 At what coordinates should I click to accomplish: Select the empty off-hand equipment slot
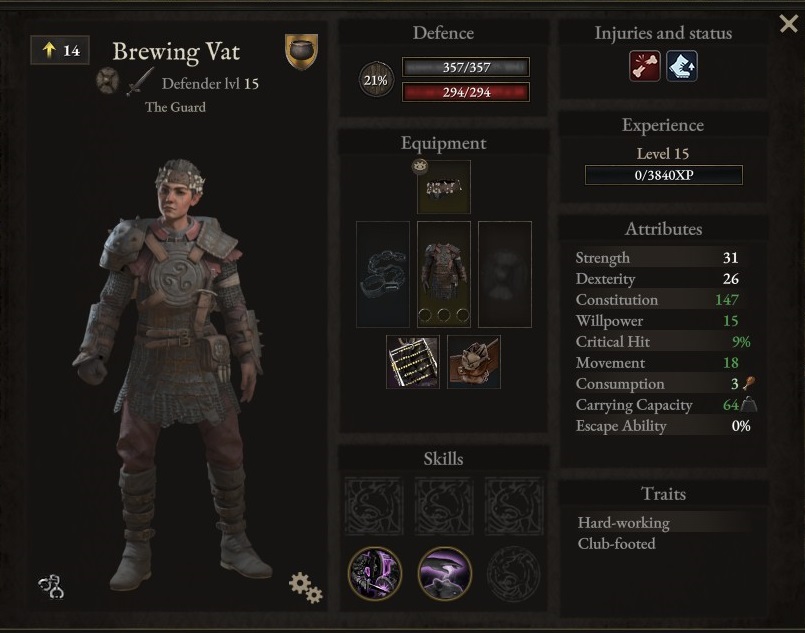tap(505, 274)
